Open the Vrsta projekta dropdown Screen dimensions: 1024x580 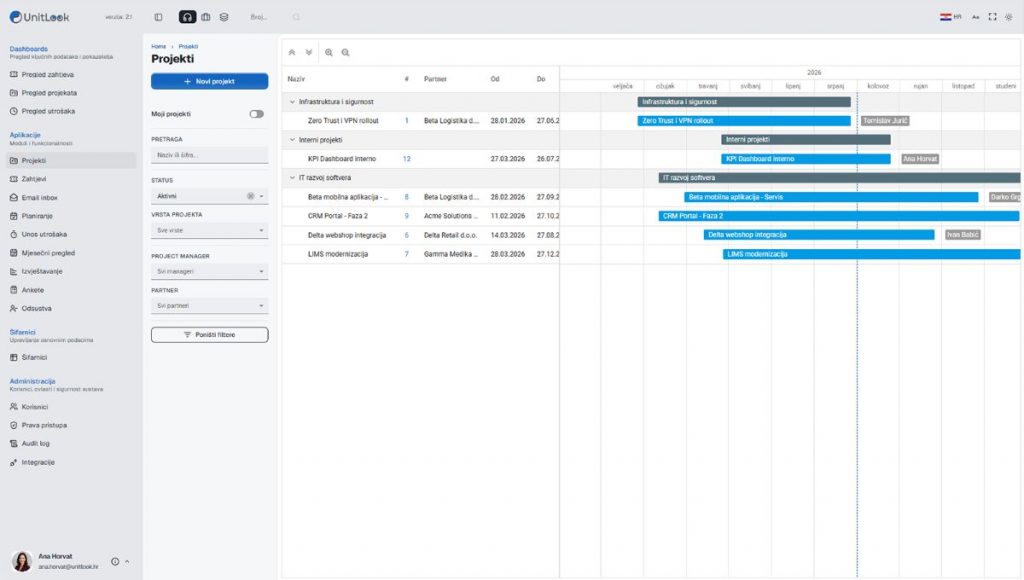point(210,231)
